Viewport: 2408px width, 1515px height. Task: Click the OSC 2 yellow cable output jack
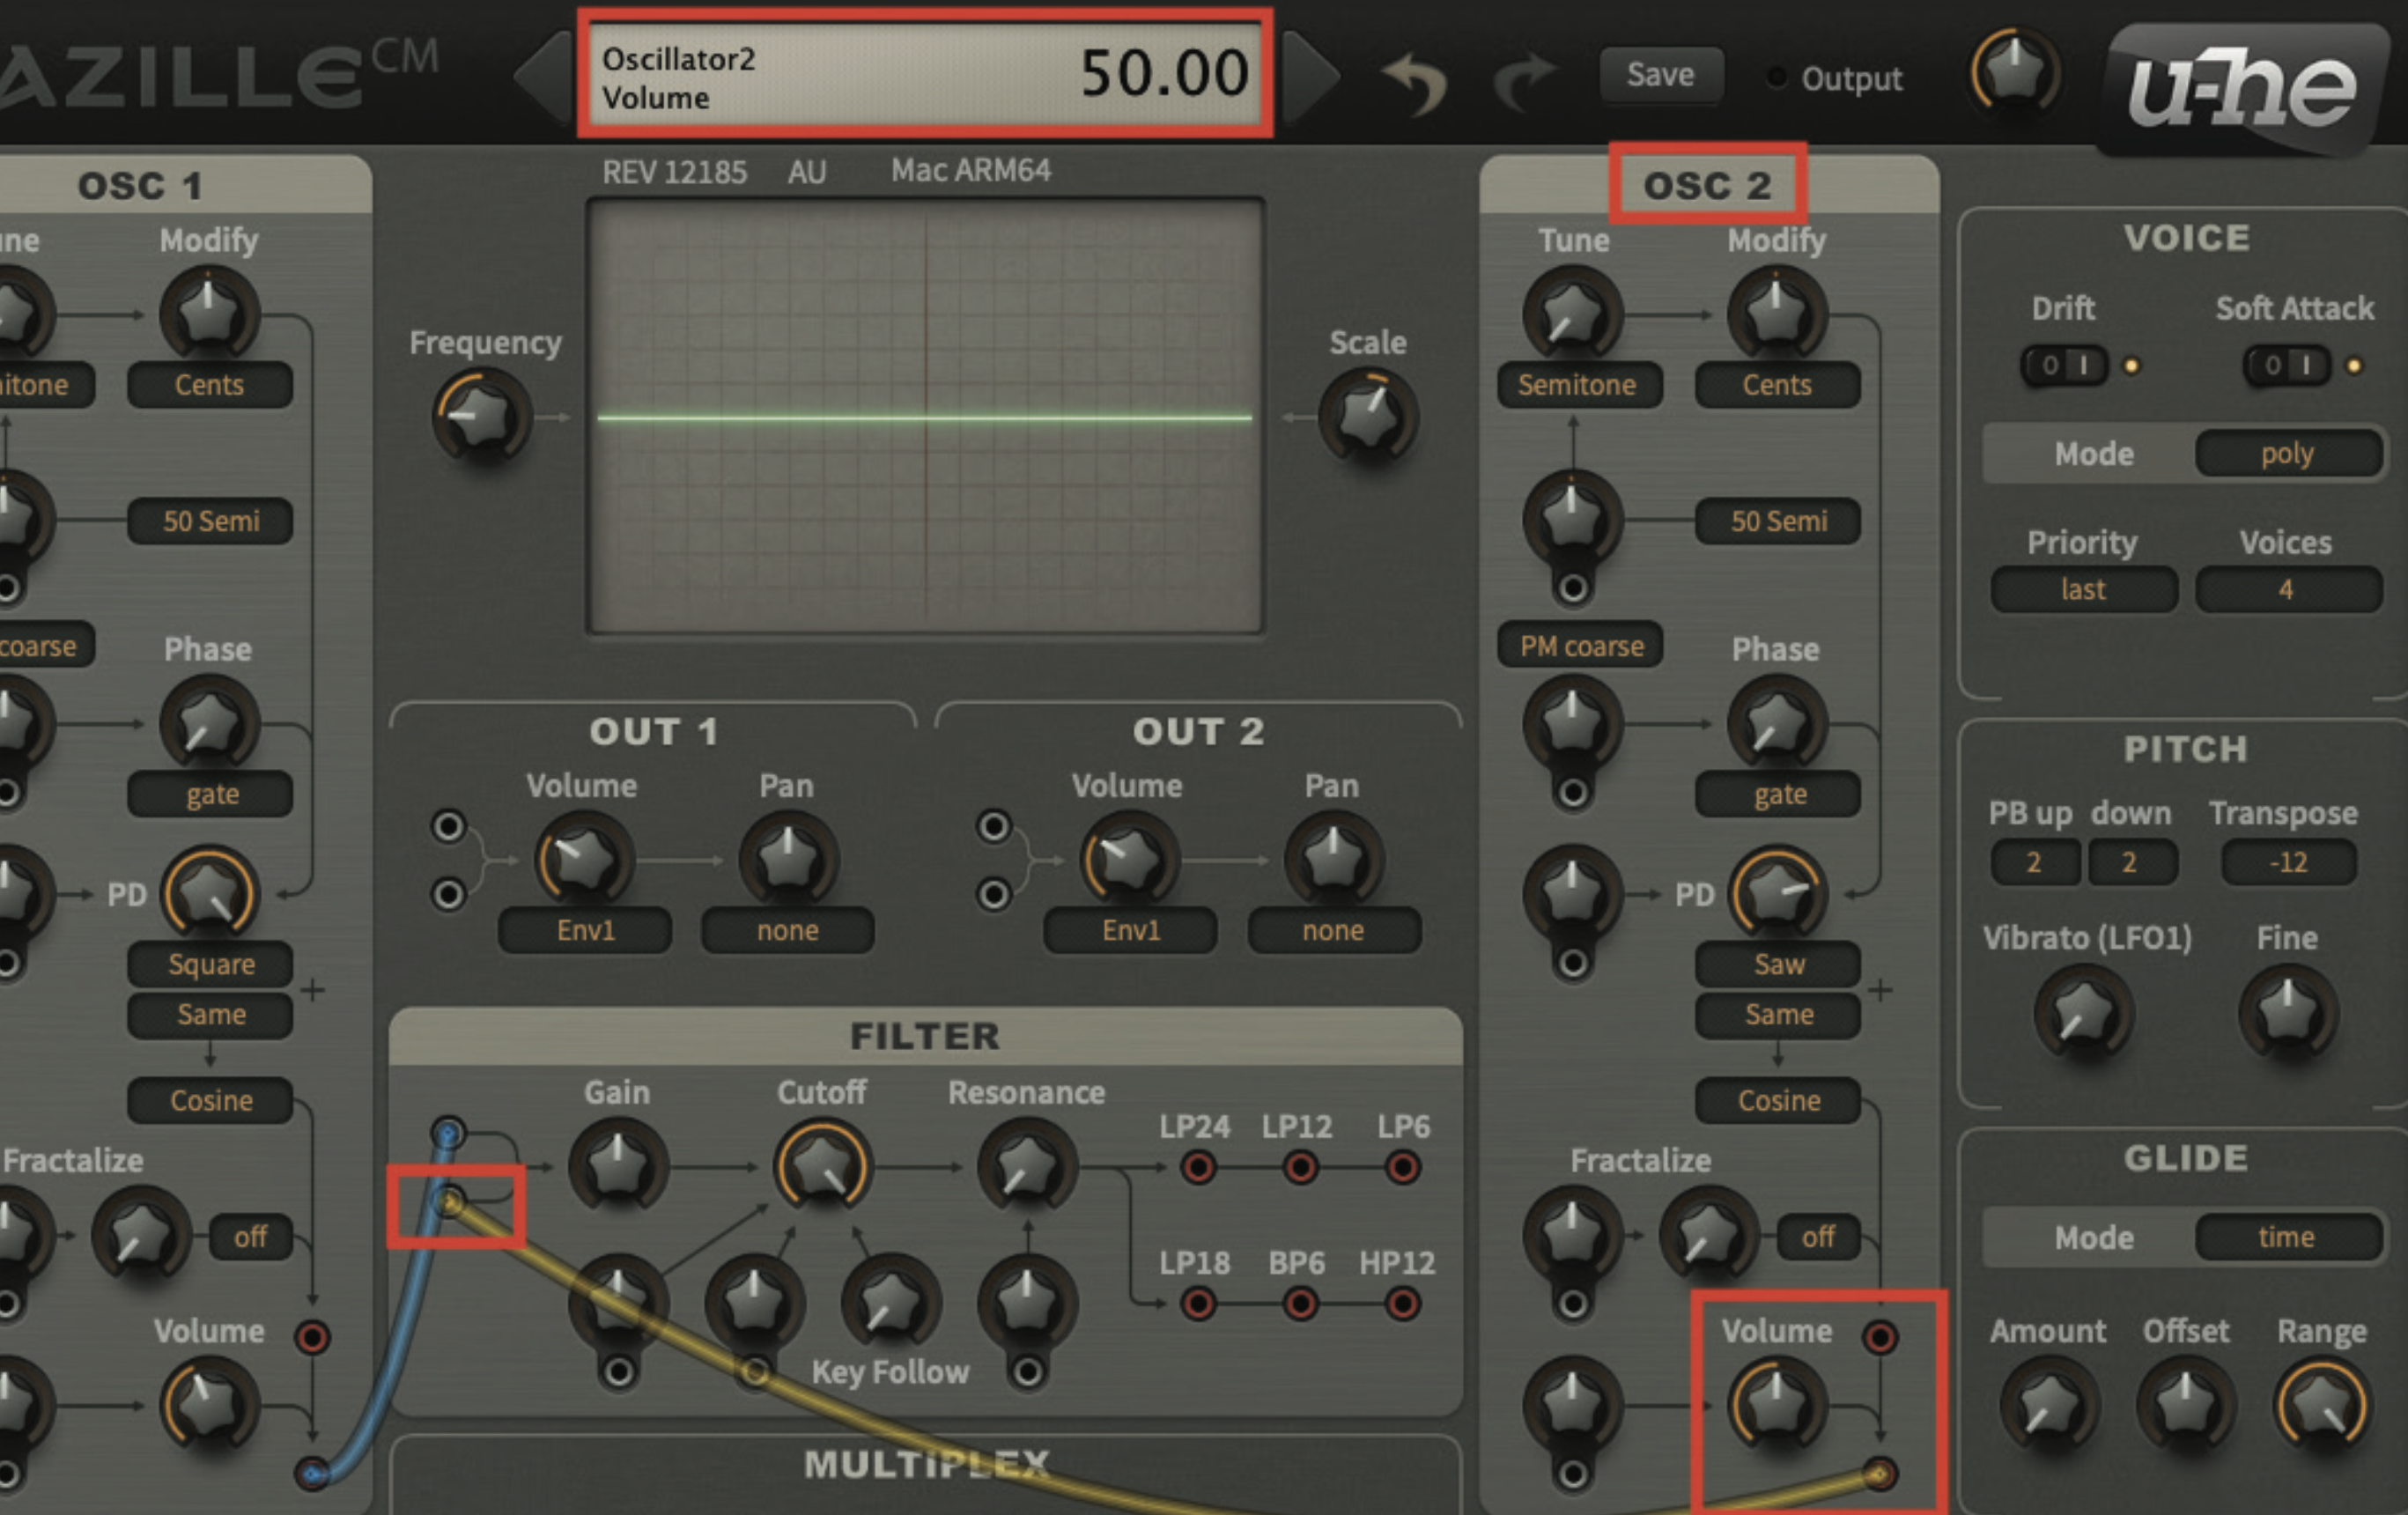pyautogui.click(x=1879, y=1473)
